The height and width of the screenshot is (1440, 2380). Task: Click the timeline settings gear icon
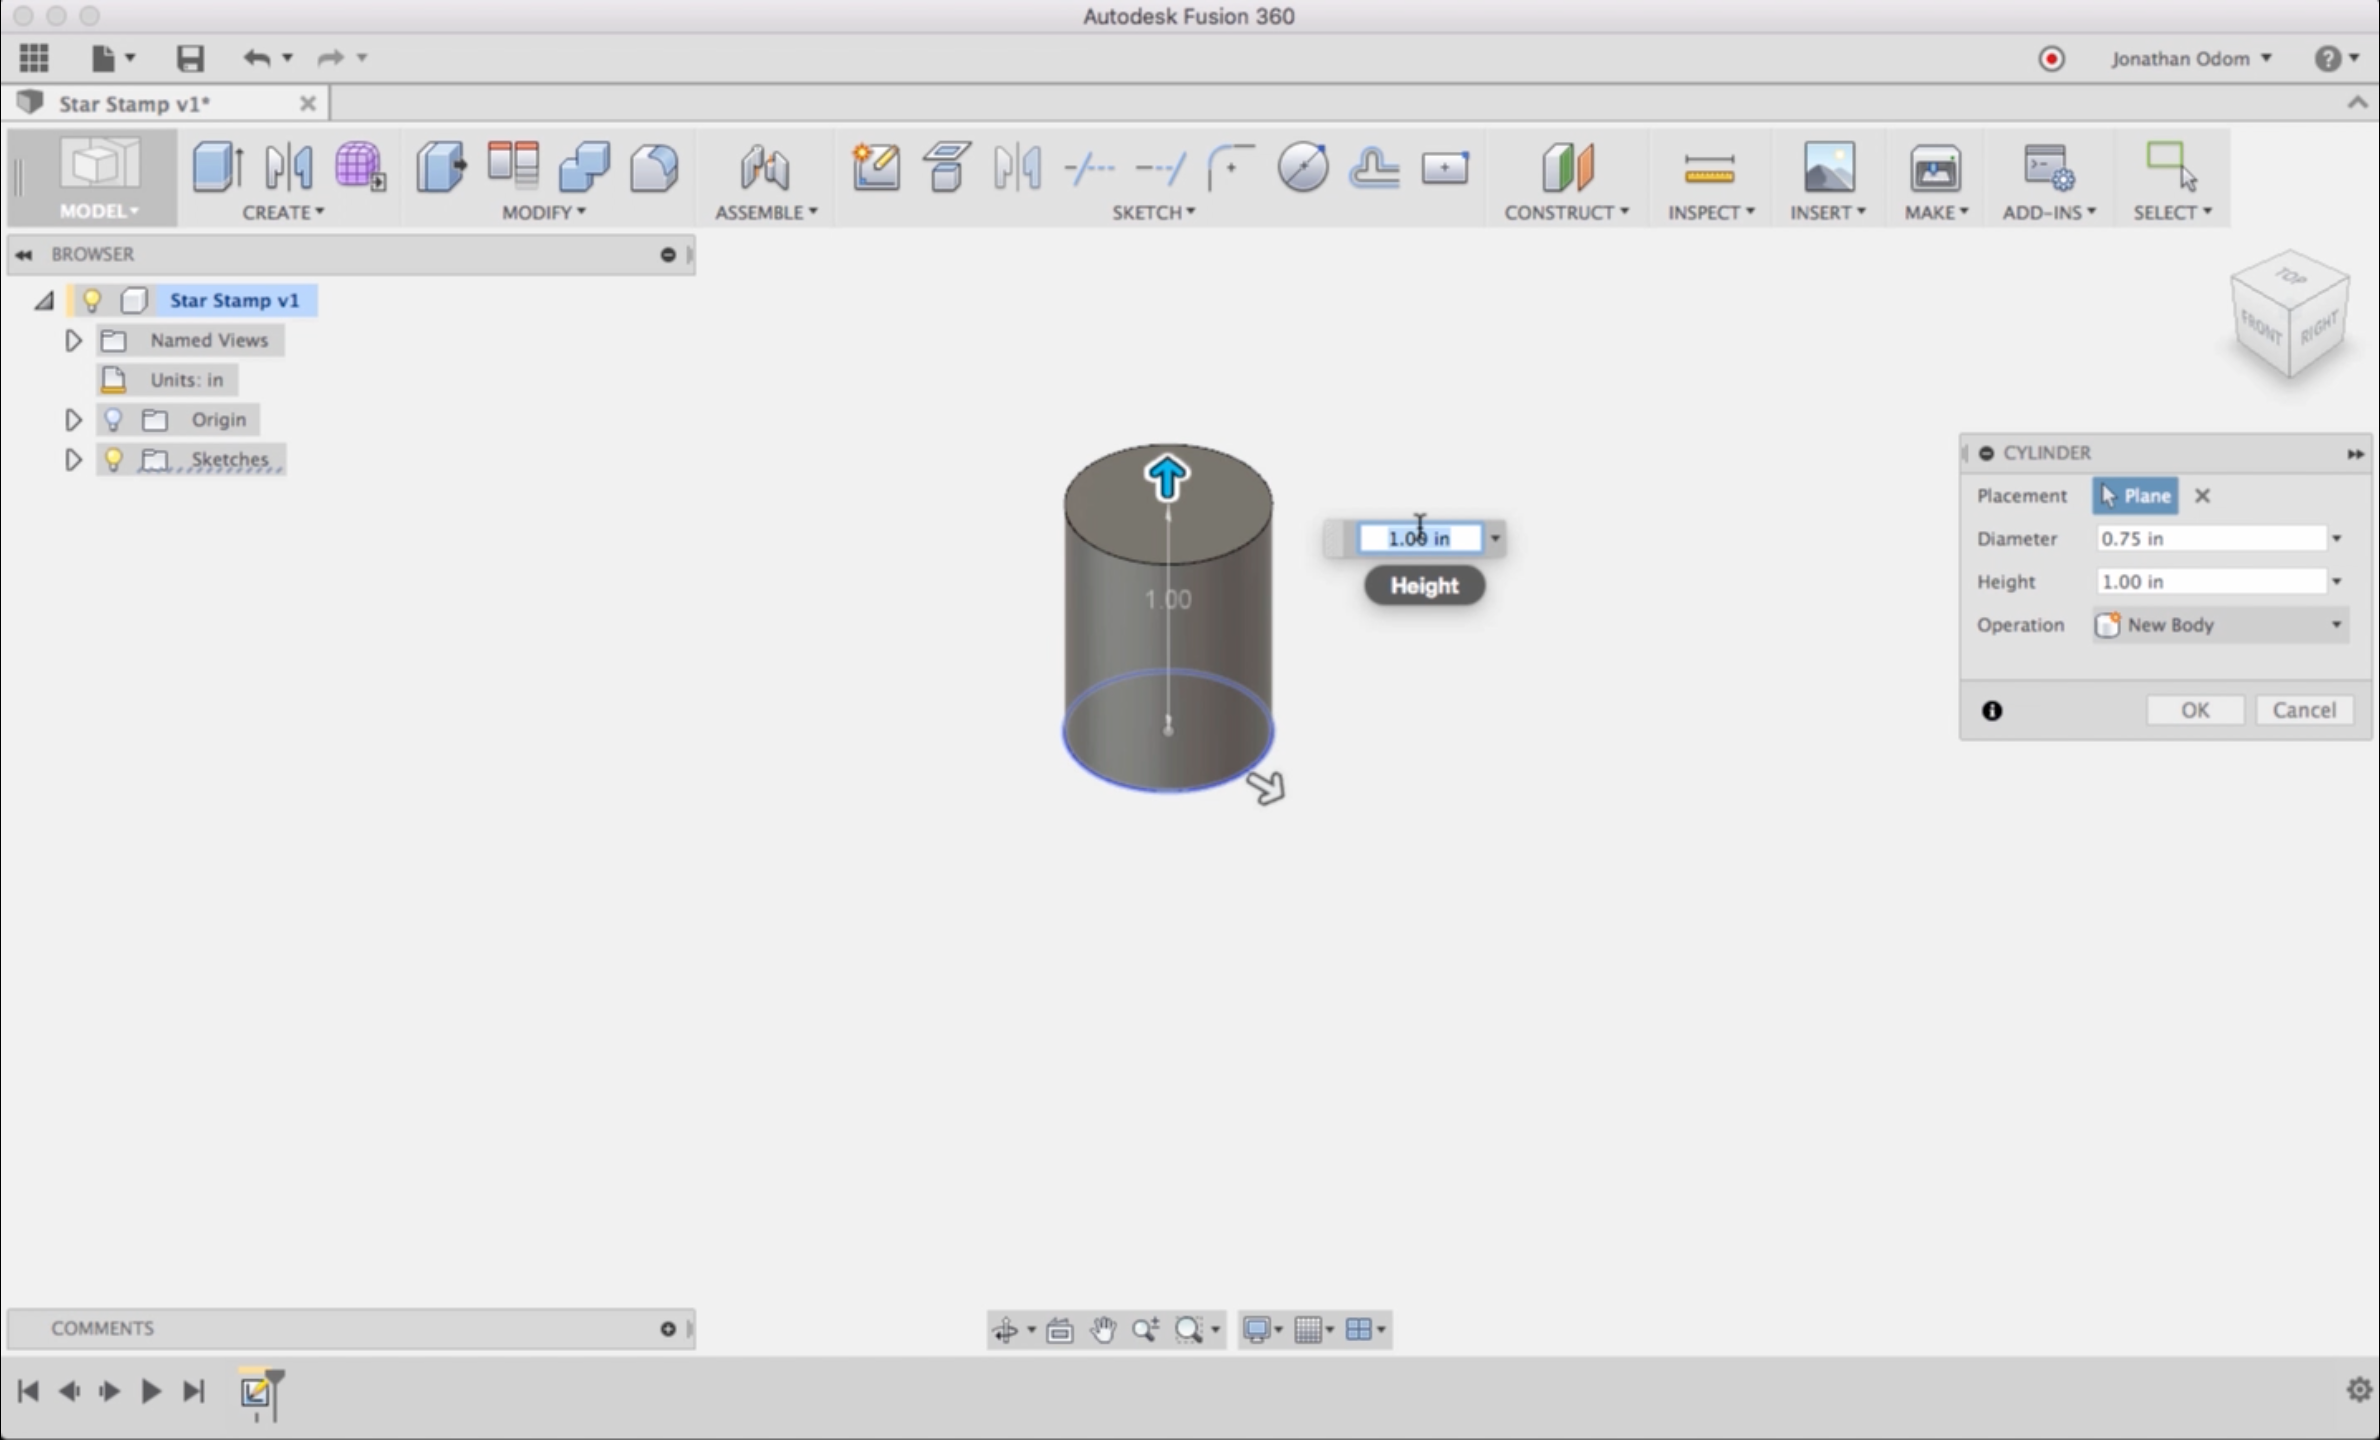(2359, 1389)
